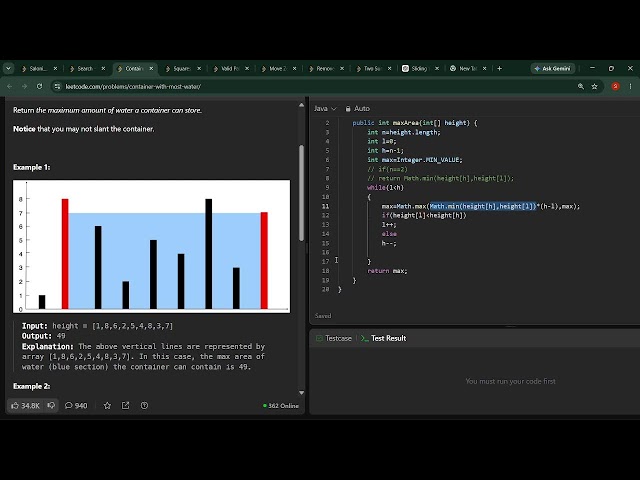The width and height of the screenshot is (640, 480).
Task: Click the Example 1 container diagram image
Action: (151, 247)
